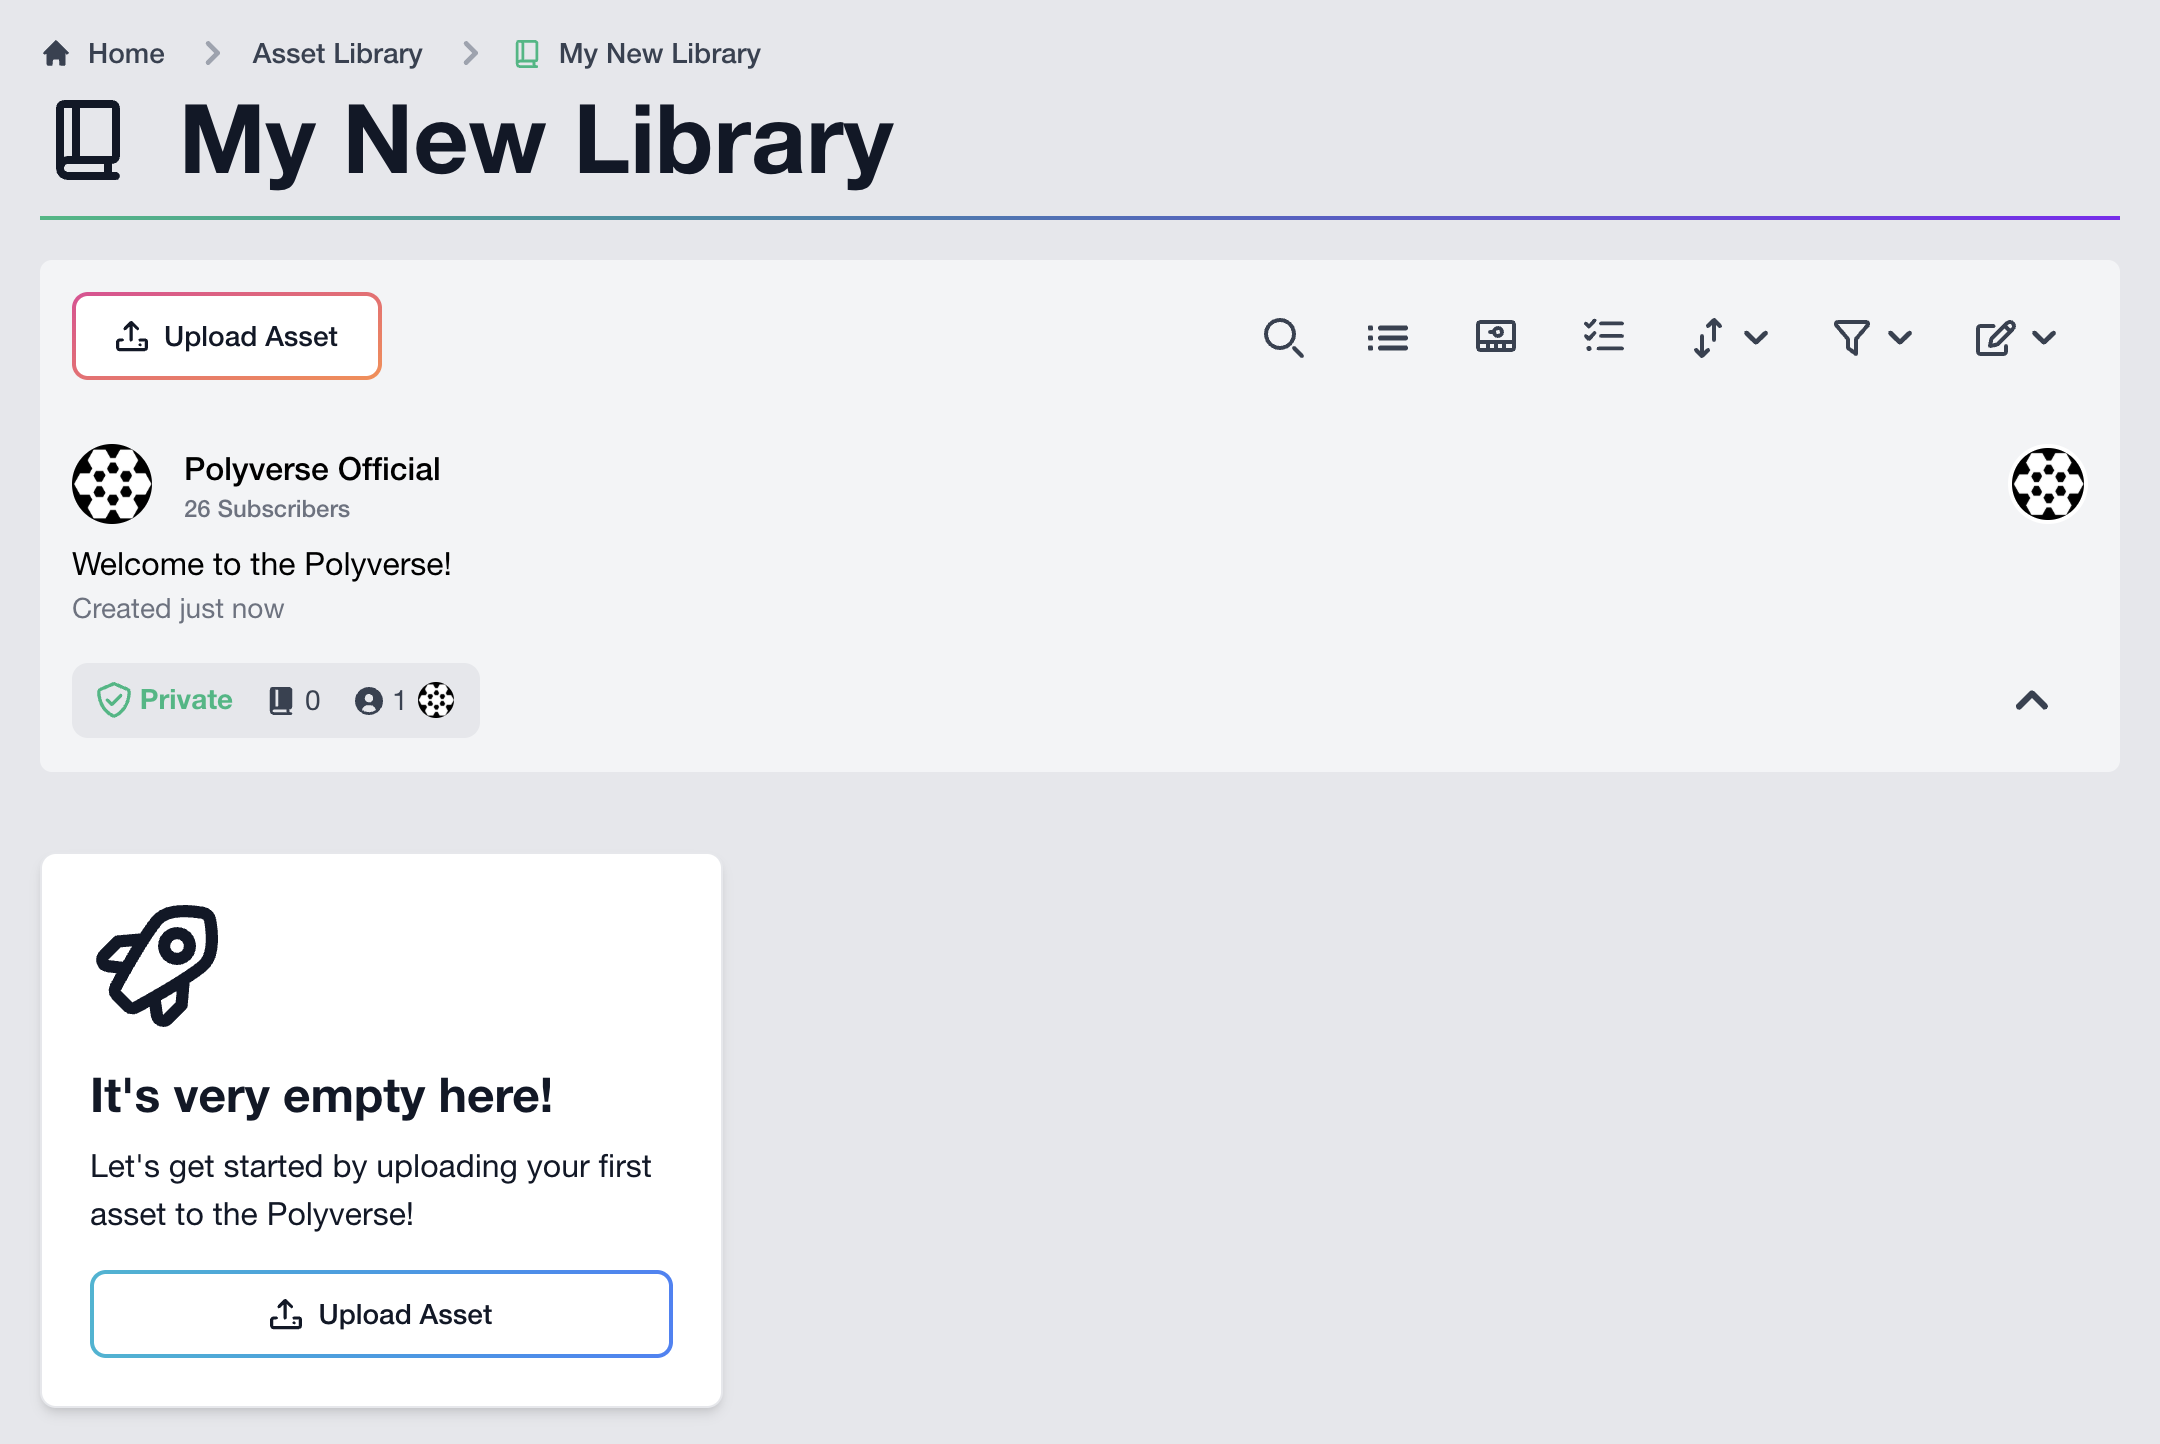Collapse the library info panel with the chevron

pyautogui.click(x=2032, y=701)
